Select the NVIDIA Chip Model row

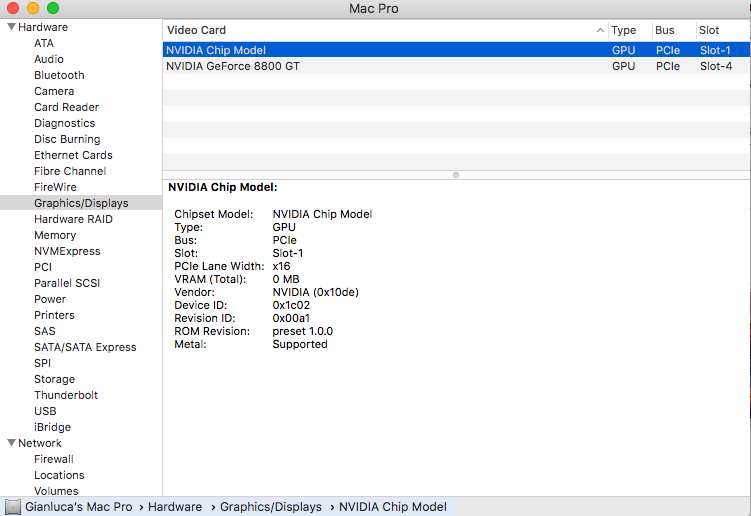(x=456, y=50)
